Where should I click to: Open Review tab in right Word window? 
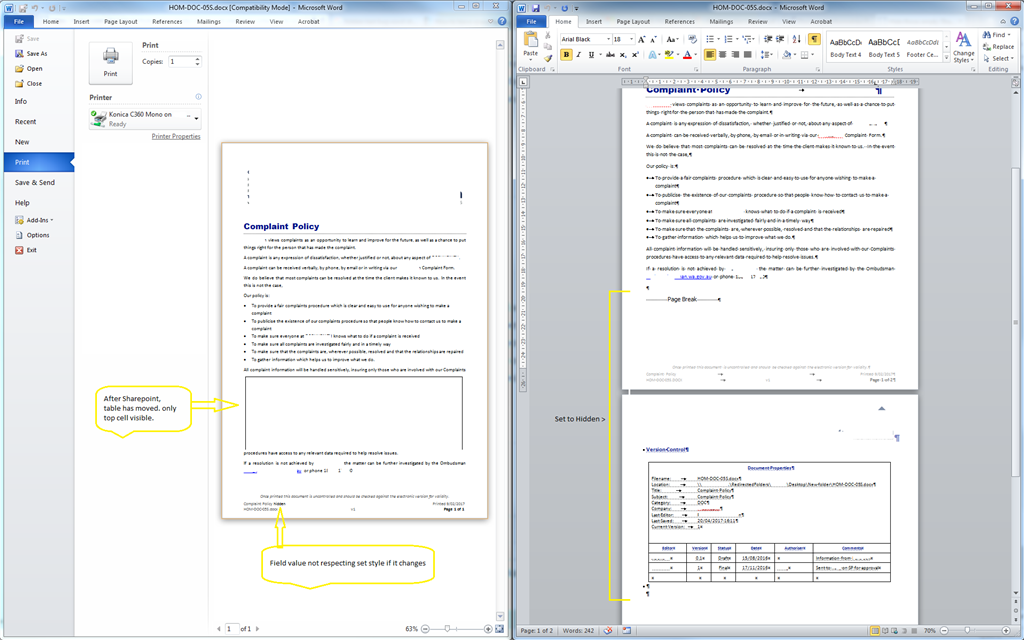tap(758, 22)
